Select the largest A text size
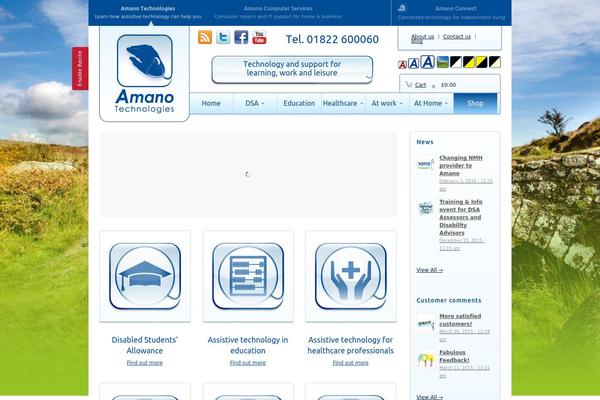Viewport: 600px width, 400px height. (427, 62)
